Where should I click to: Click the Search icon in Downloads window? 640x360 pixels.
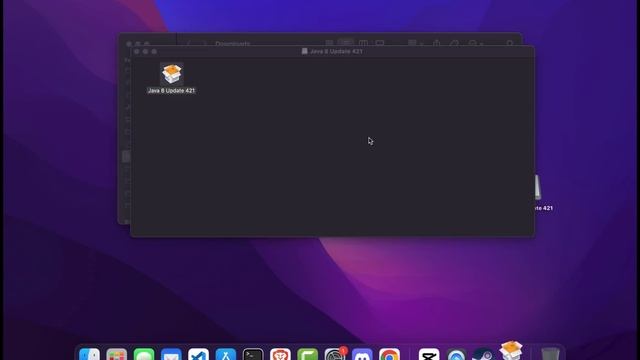tap(510, 43)
